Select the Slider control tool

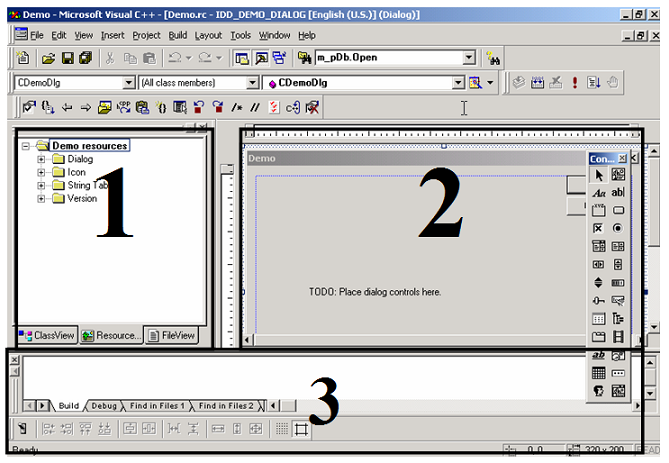[x=599, y=300]
